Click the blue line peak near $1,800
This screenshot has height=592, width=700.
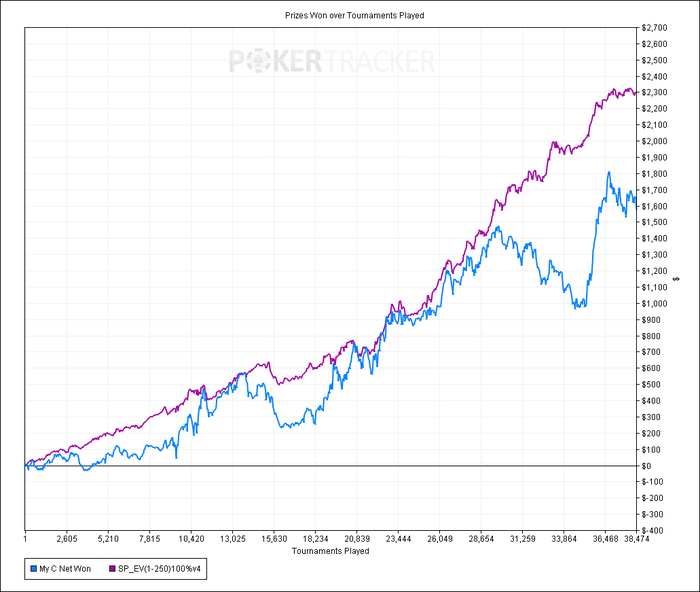click(608, 172)
